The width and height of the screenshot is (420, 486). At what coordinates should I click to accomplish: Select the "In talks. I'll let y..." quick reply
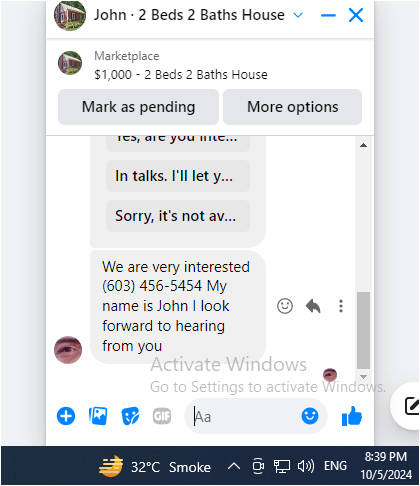tap(178, 176)
